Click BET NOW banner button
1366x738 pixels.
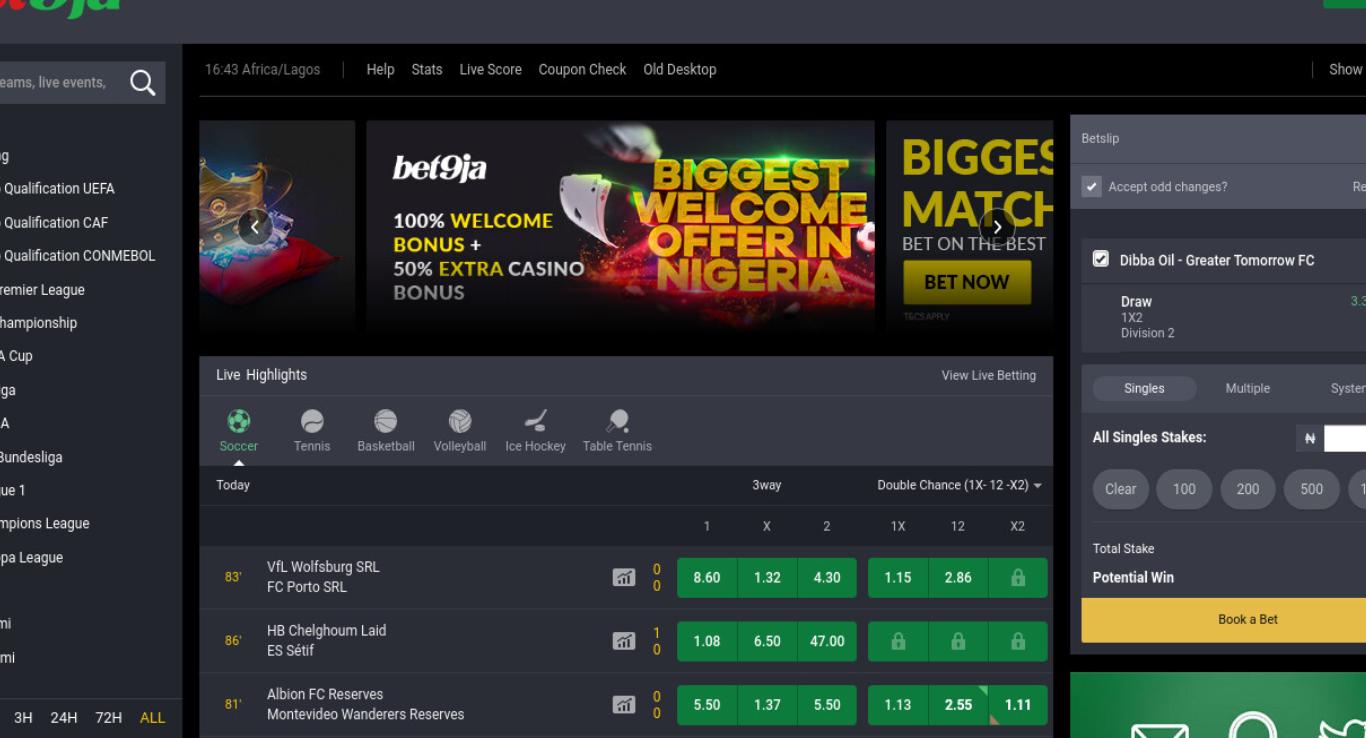pyautogui.click(x=967, y=282)
